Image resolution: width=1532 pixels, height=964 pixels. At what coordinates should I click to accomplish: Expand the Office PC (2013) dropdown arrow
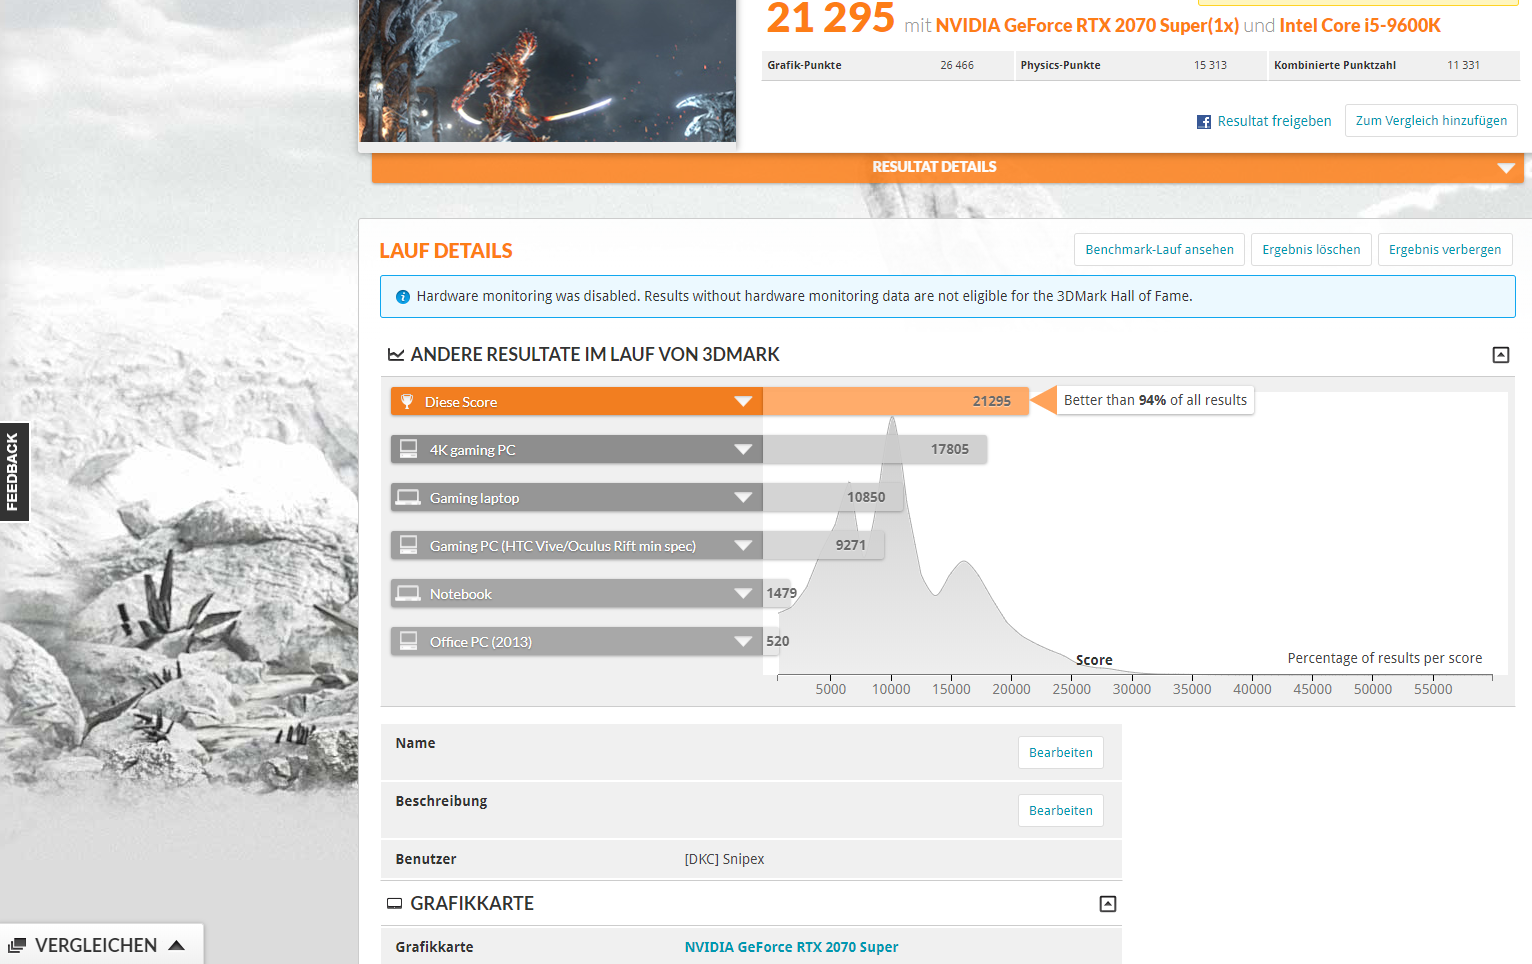[x=743, y=642]
